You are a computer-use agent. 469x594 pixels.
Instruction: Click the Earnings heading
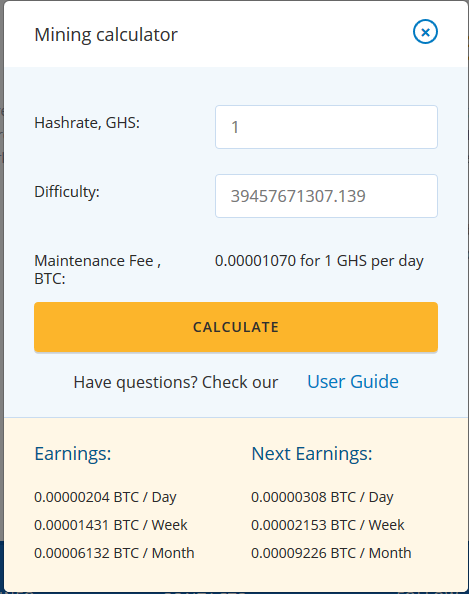click(73, 453)
